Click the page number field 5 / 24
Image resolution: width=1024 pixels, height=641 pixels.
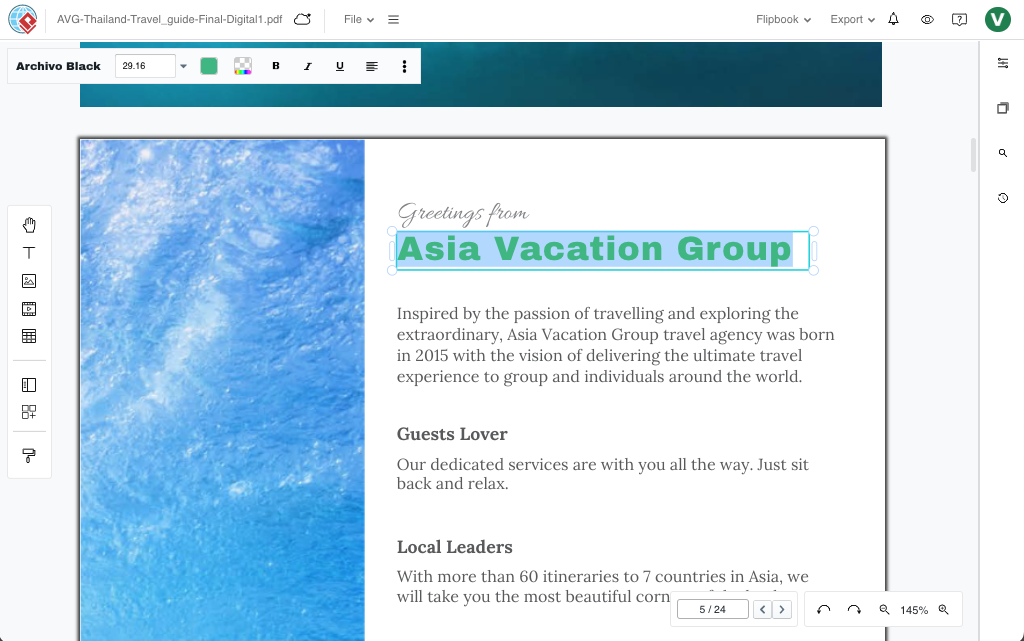click(712, 609)
